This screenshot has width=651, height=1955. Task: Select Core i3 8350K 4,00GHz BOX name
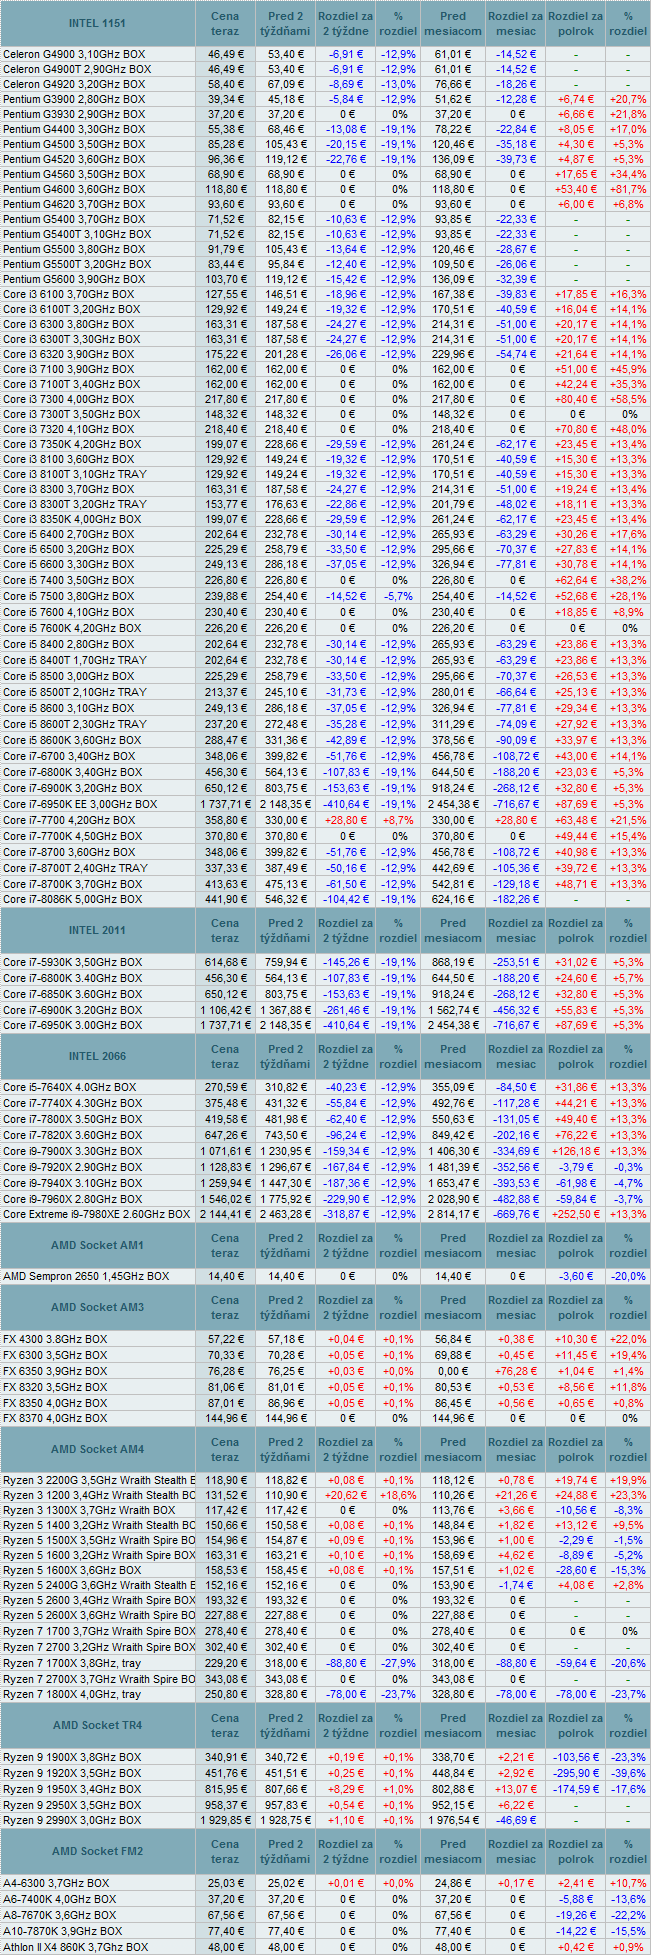coord(72,519)
